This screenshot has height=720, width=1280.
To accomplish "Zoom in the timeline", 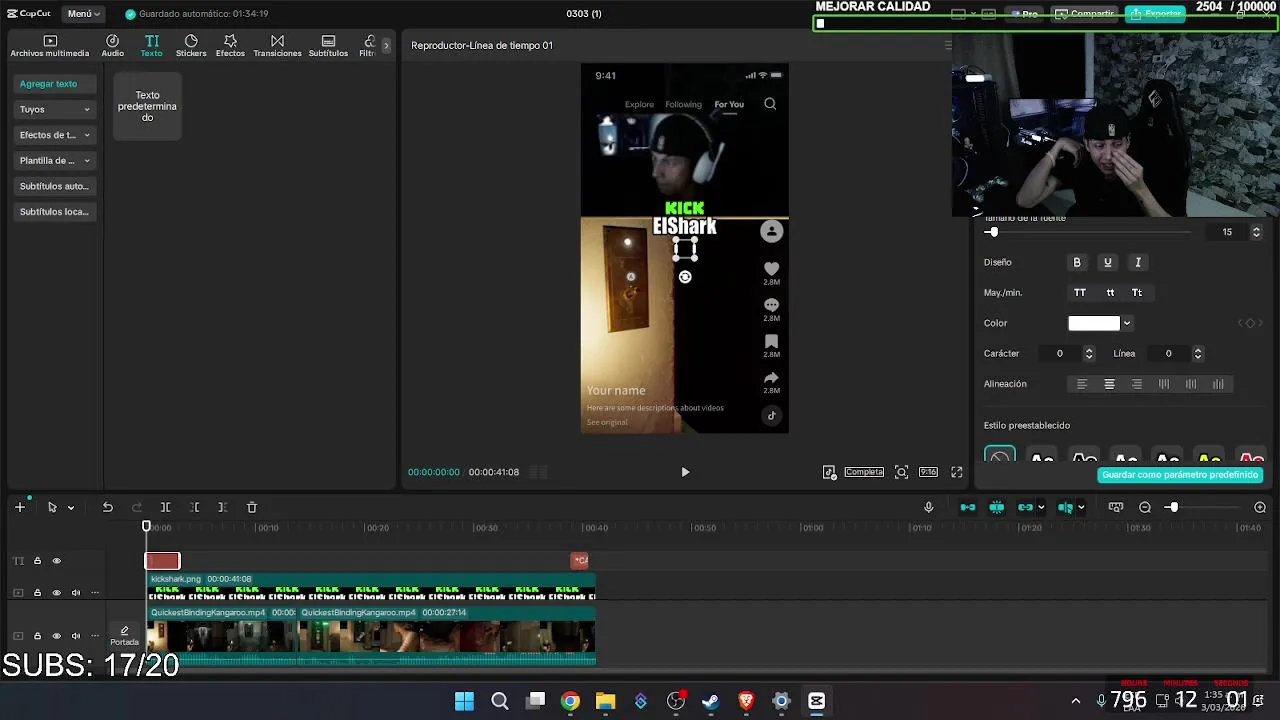I will coord(1260,507).
